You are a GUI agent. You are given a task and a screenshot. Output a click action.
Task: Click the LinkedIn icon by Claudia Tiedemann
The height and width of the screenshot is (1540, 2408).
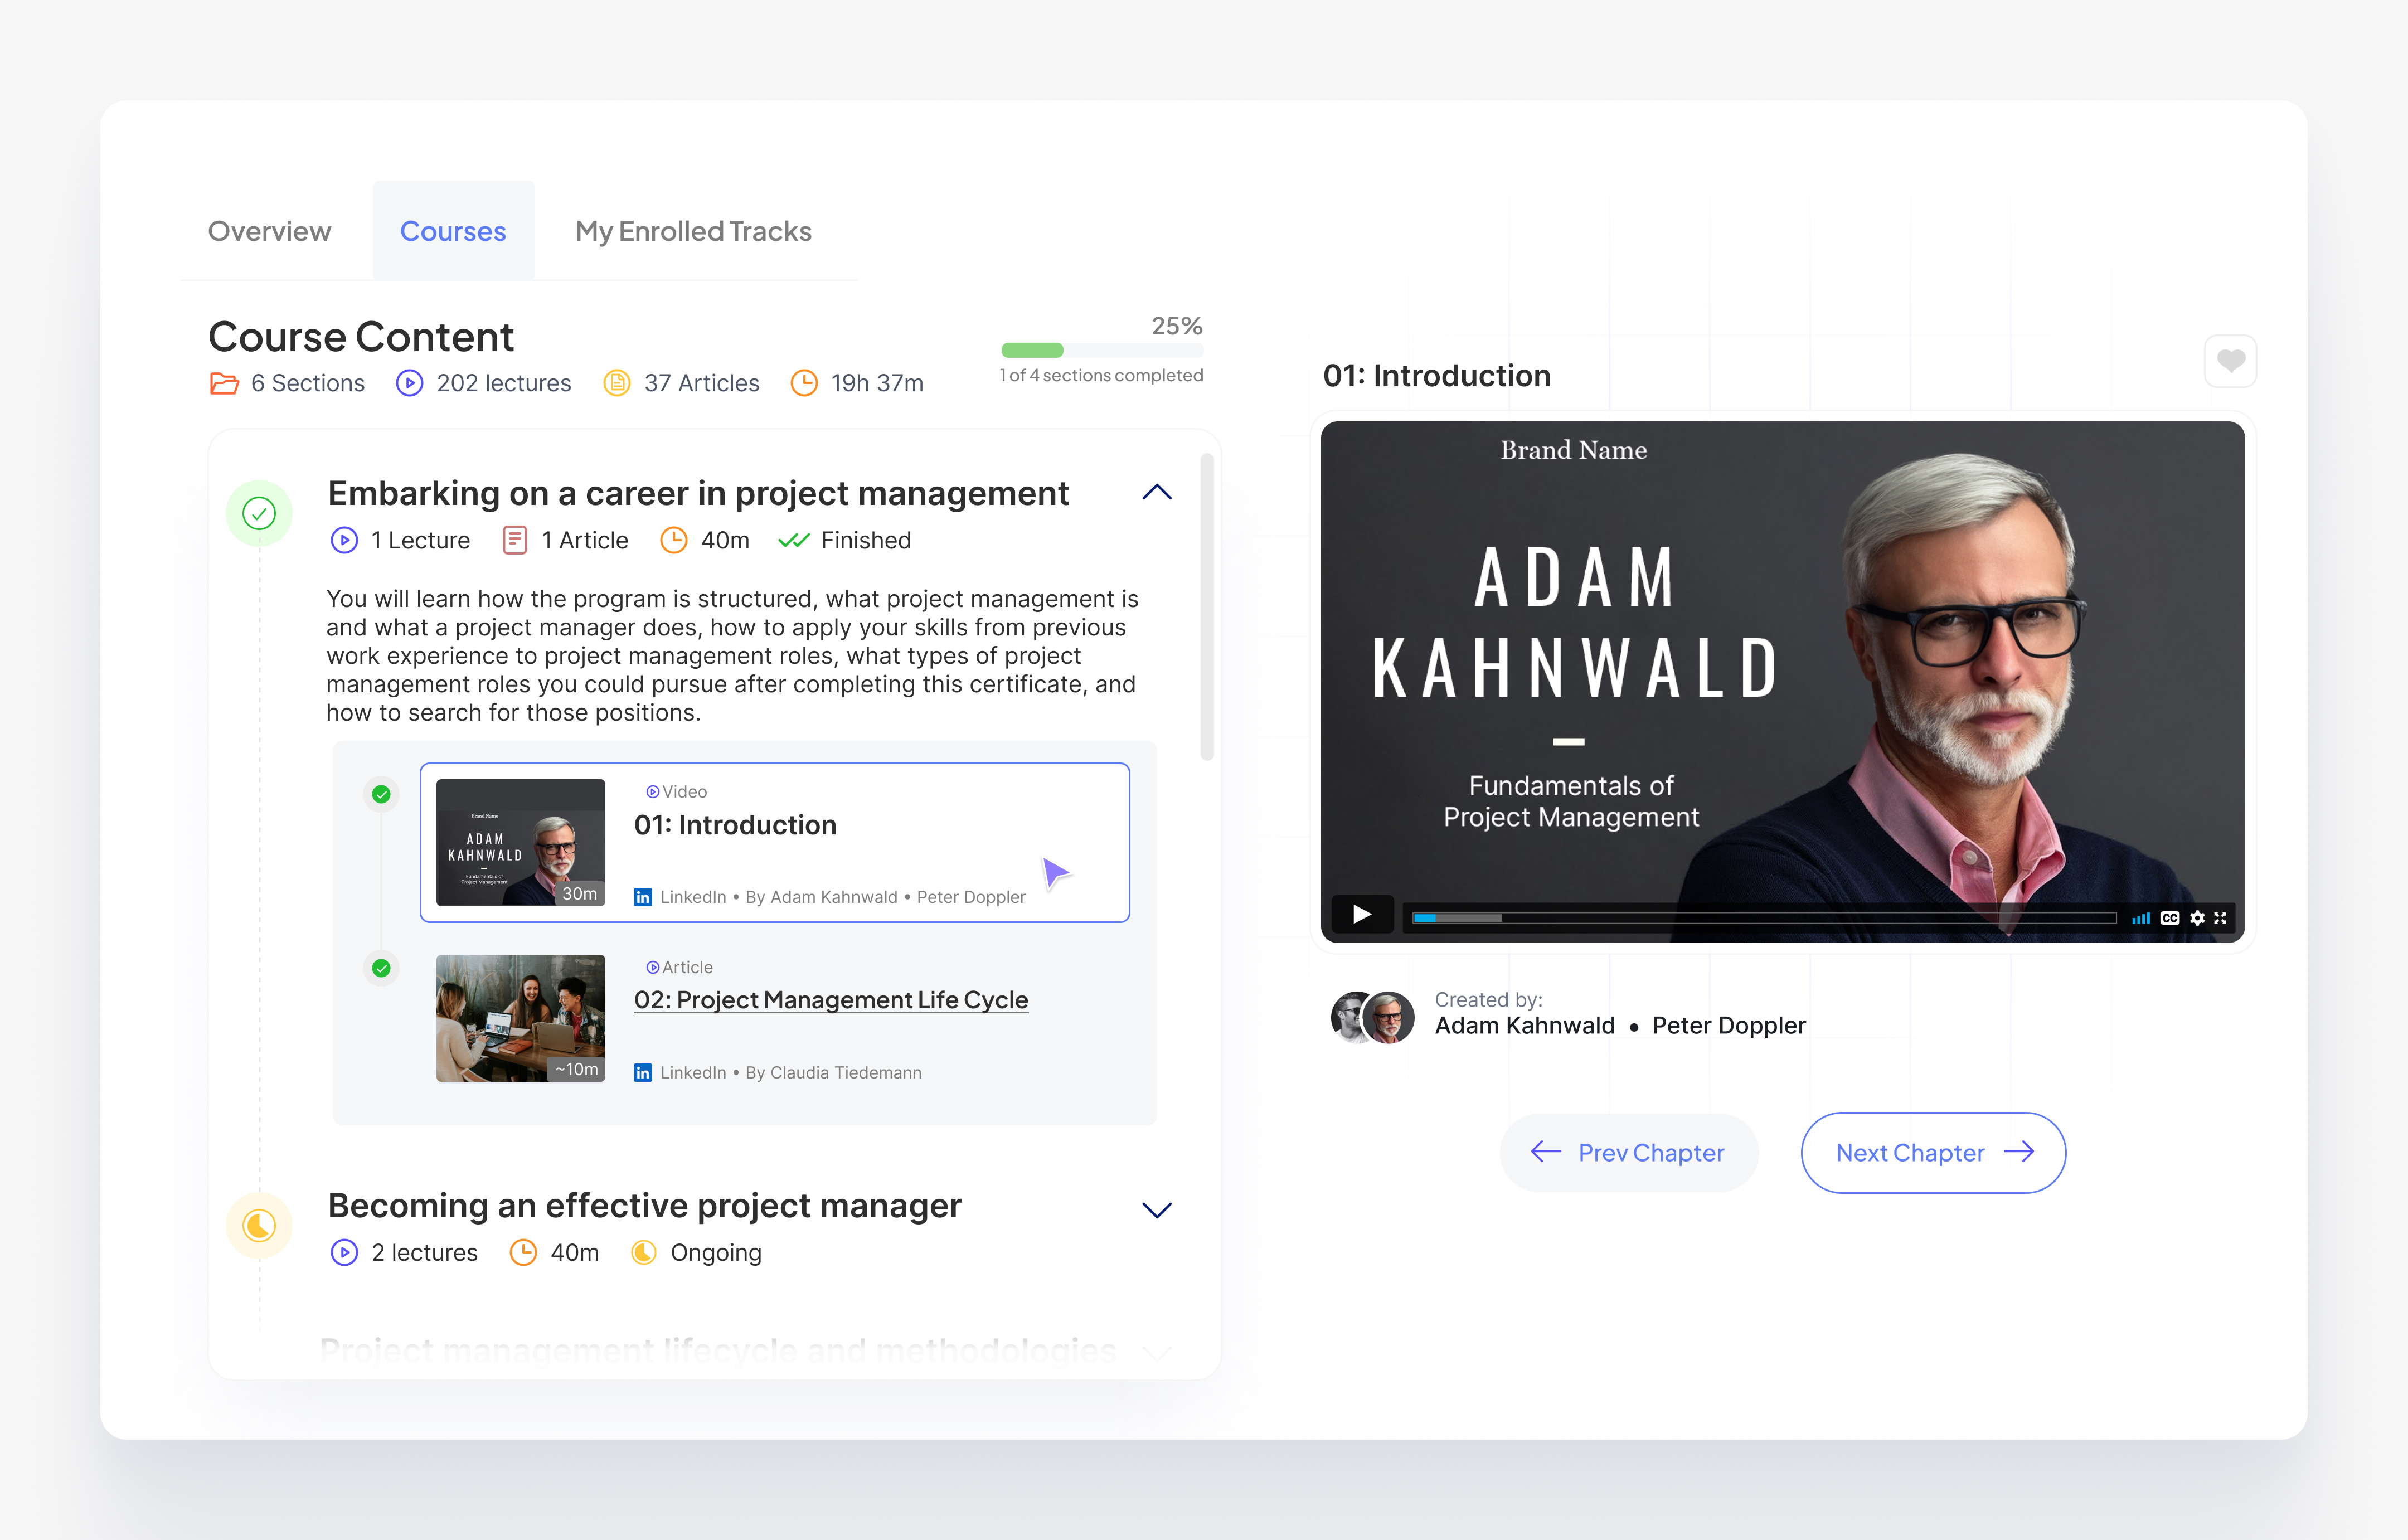[x=643, y=1072]
